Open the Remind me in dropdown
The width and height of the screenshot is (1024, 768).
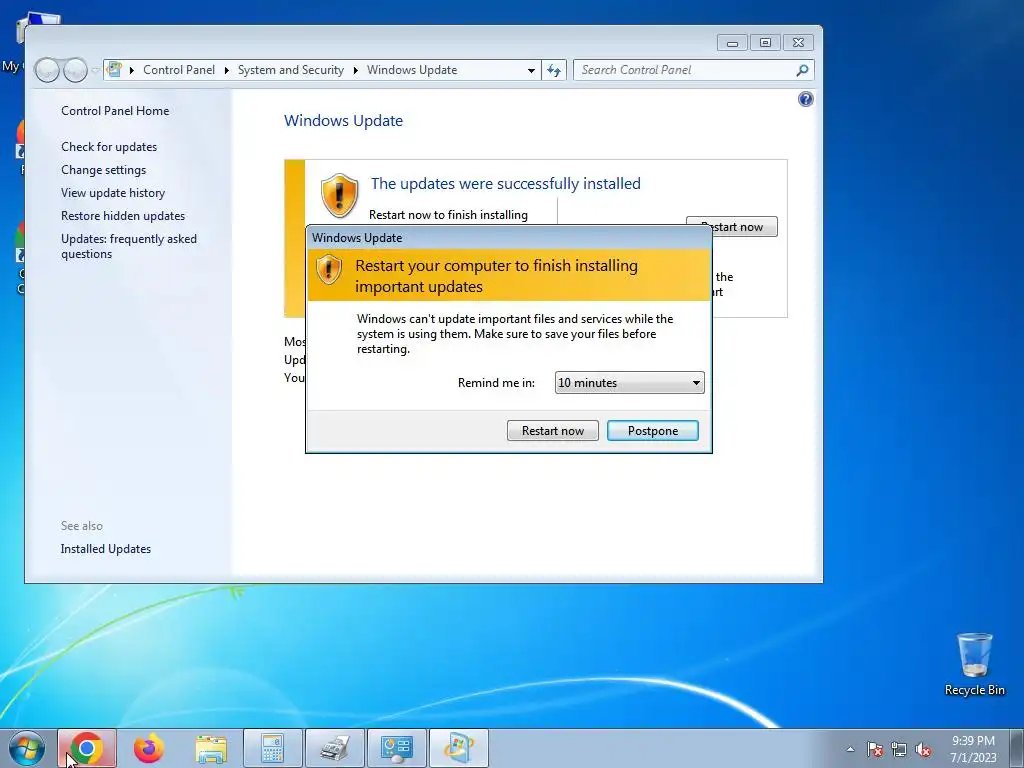(x=630, y=383)
